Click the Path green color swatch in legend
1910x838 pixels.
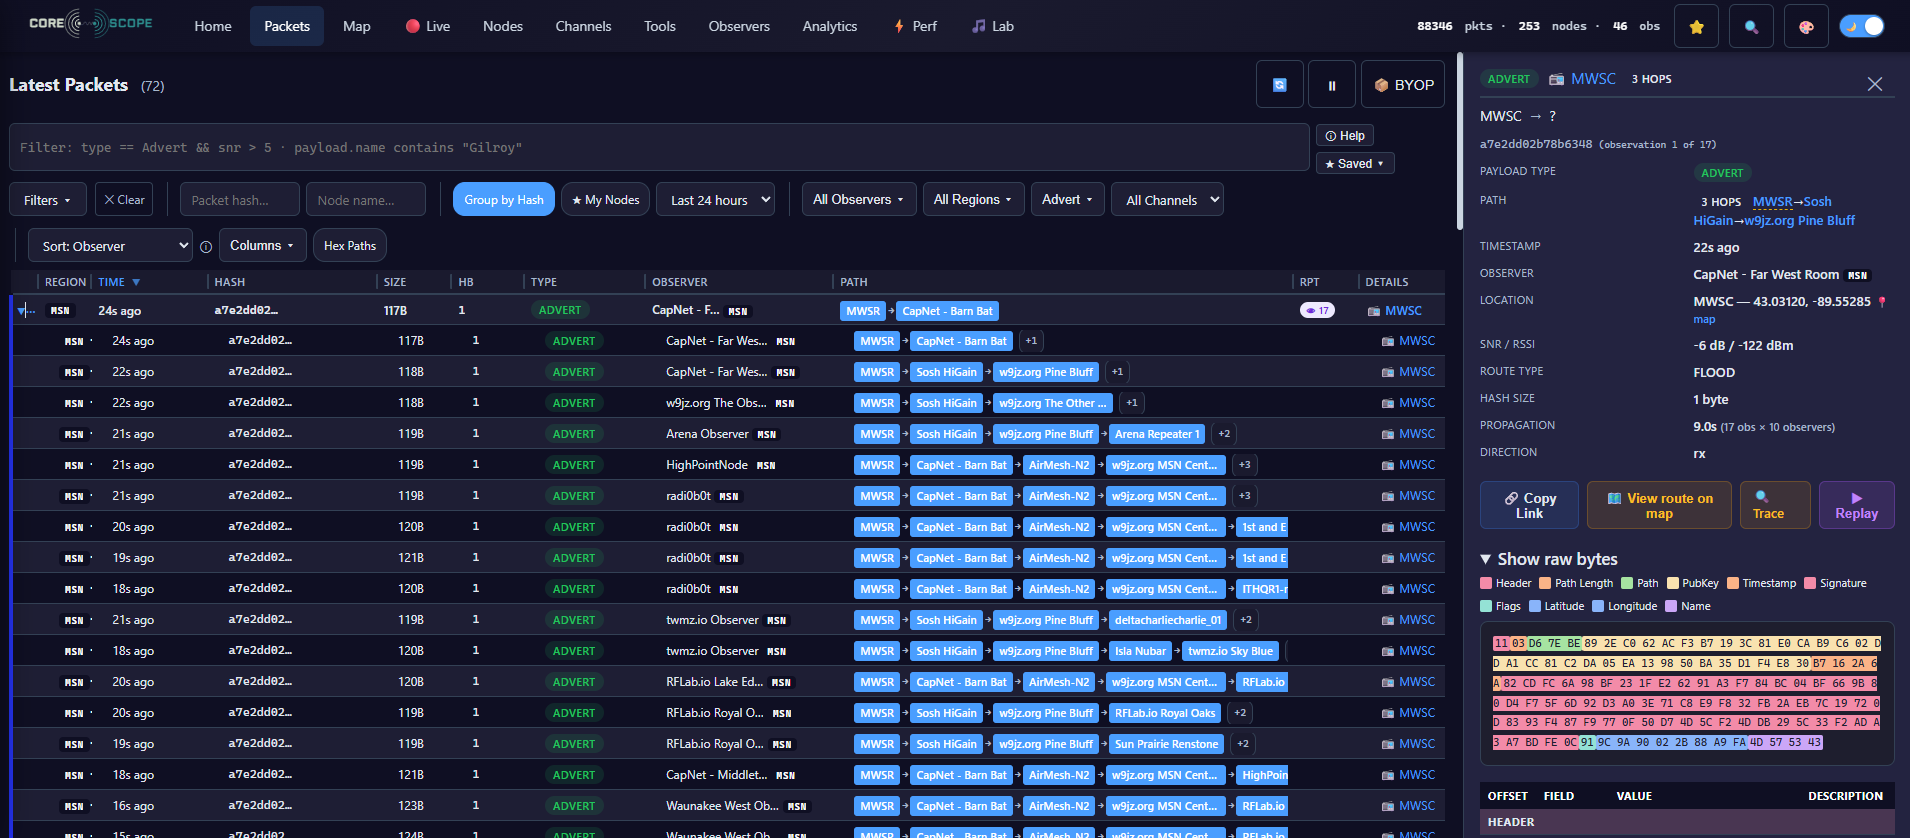pos(1627,583)
